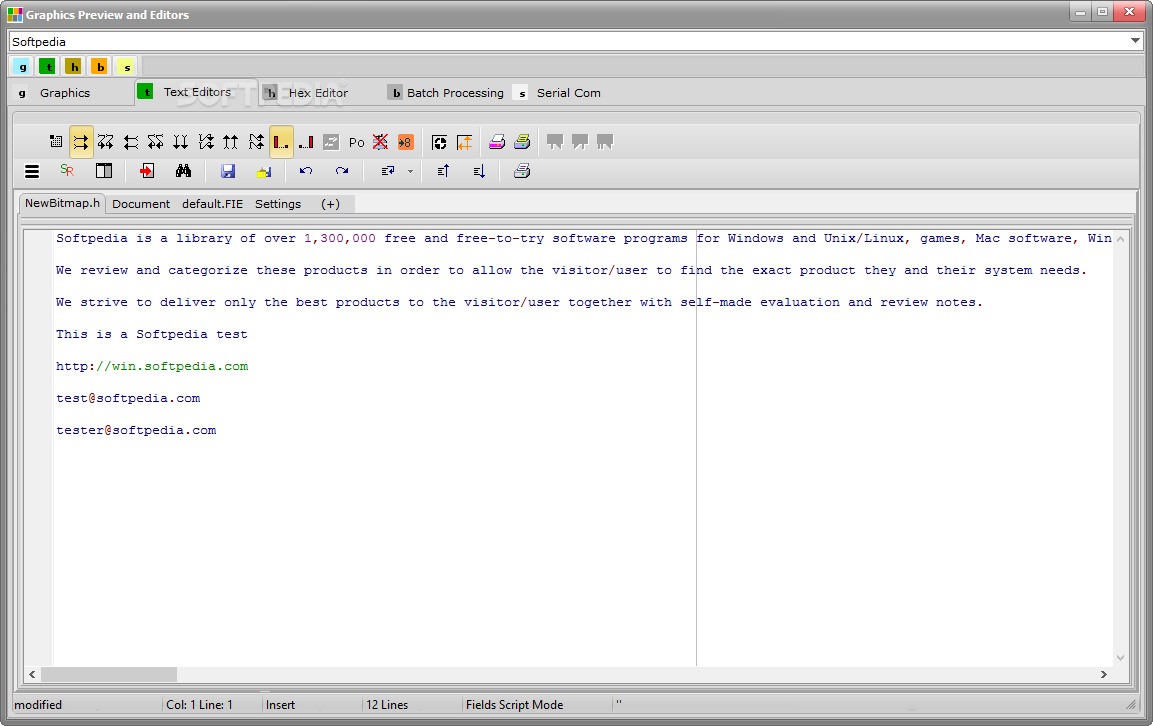The height and width of the screenshot is (726, 1153).
Task: Click the yellow save-as floppy icon
Action: point(264,172)
